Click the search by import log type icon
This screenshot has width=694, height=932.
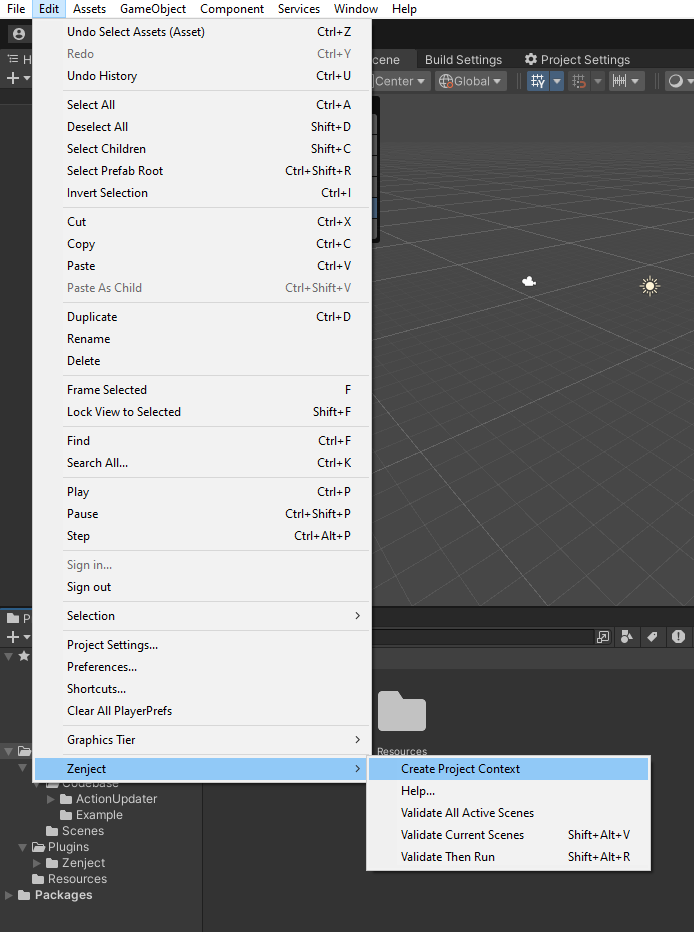678,637
